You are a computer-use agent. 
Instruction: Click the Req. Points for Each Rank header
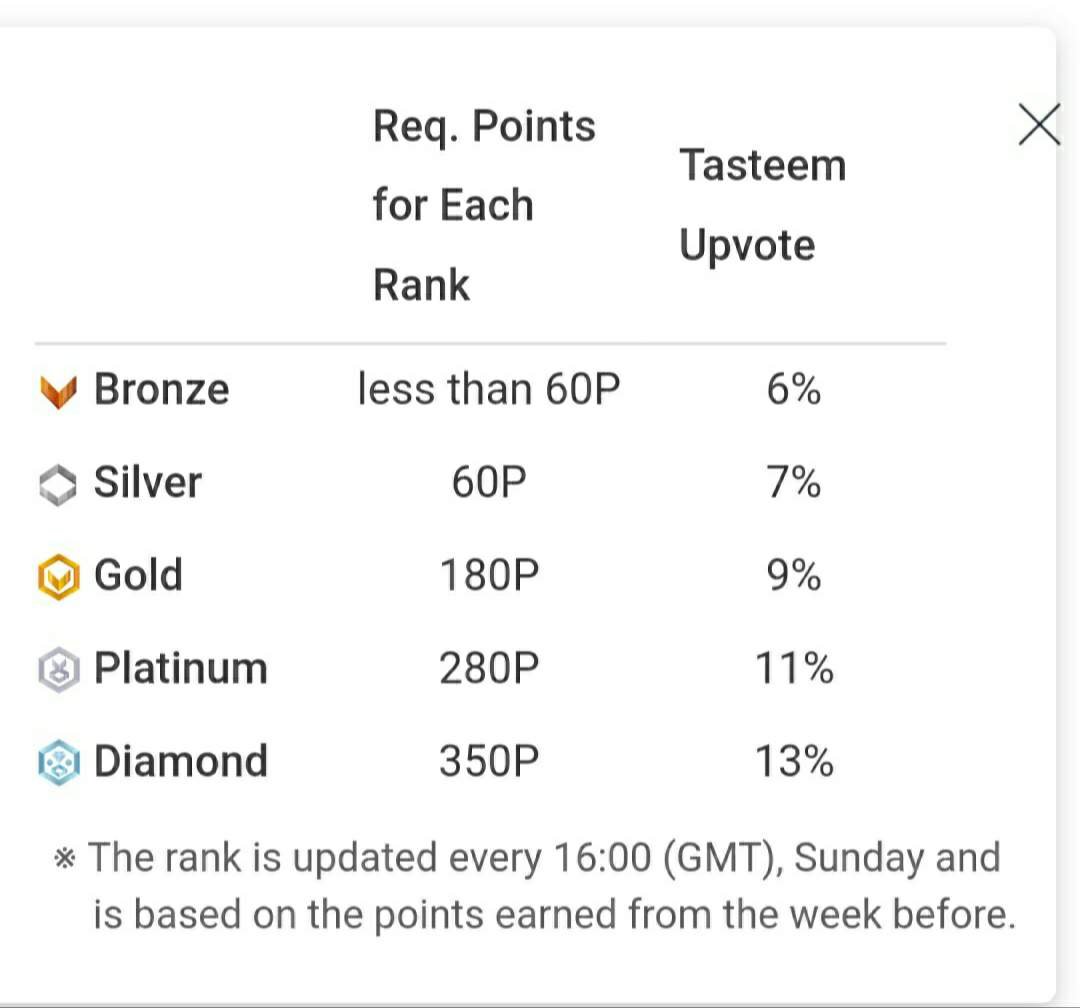(484, 205)
